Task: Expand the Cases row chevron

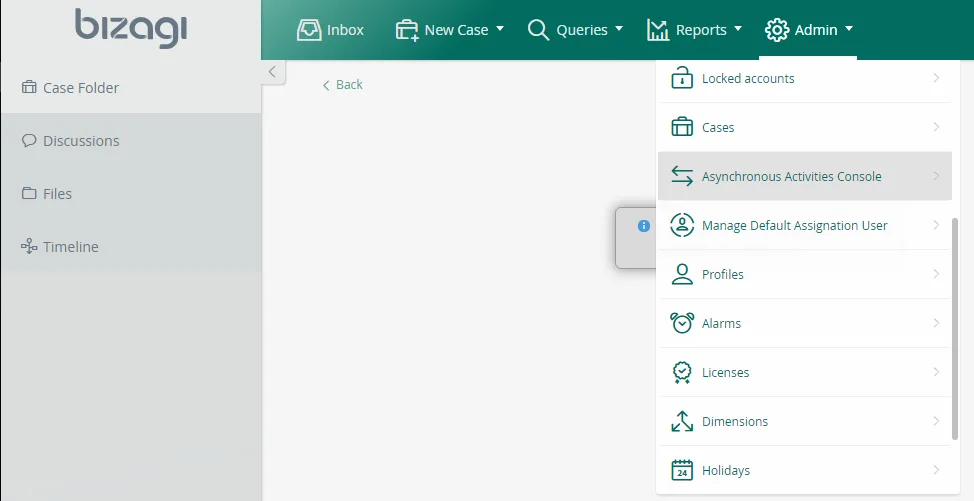Action: point(936,127)
